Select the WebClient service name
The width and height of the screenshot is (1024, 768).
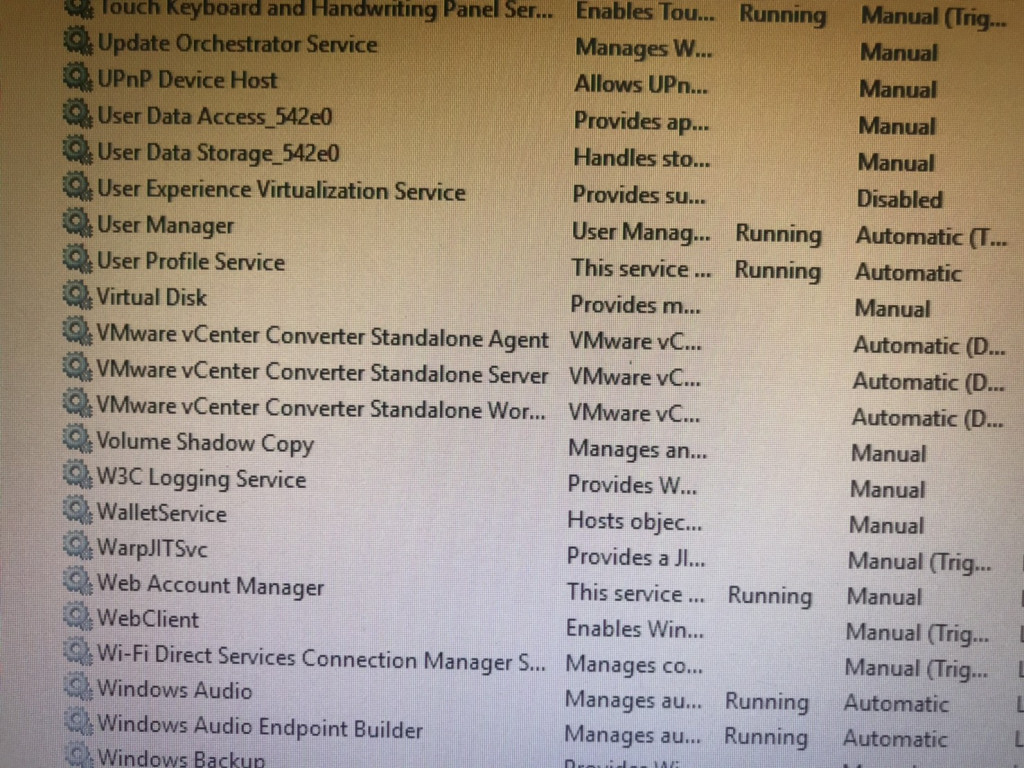[x=148, y=619]
